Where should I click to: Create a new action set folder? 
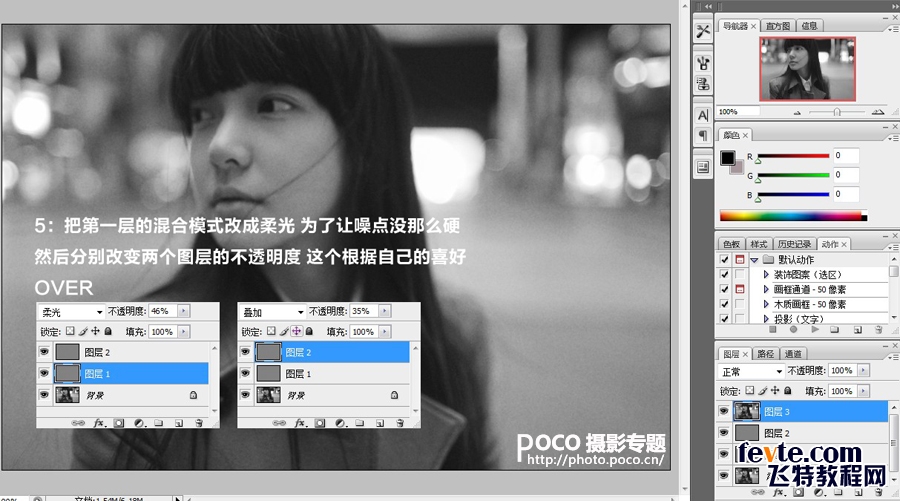(835, 330)
